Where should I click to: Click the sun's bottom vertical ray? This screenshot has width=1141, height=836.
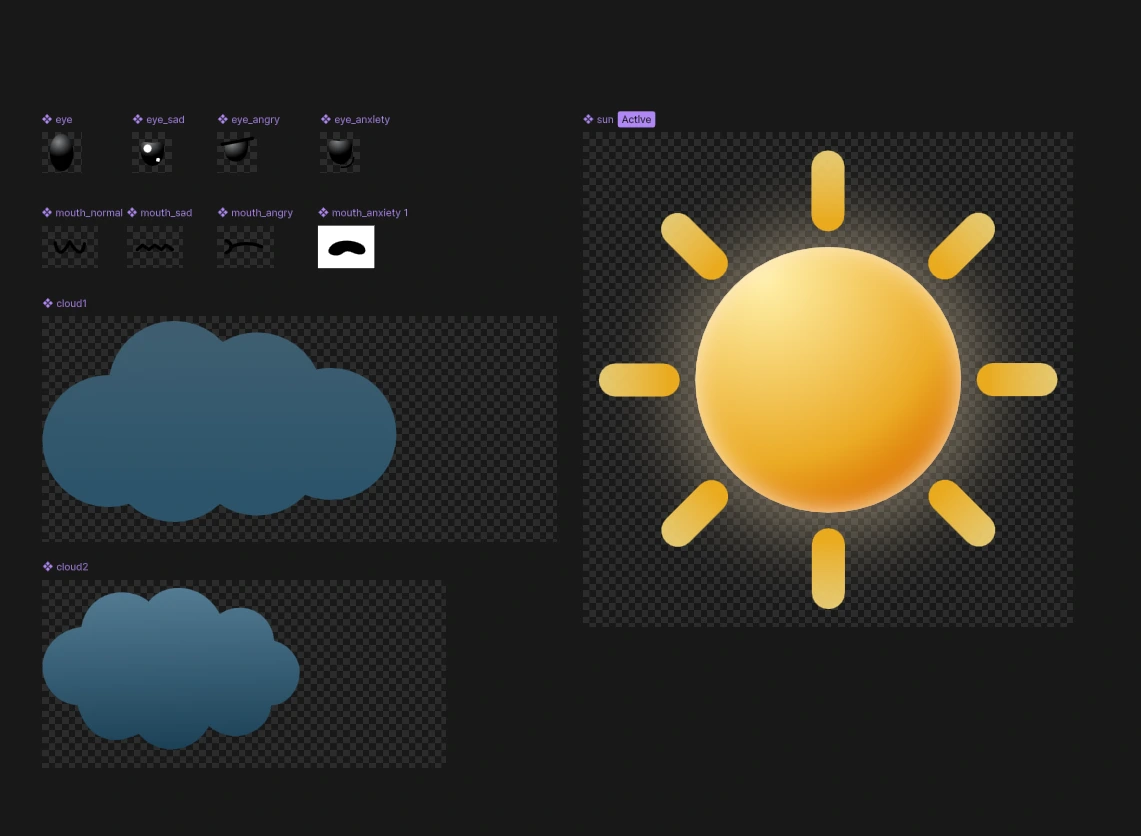[x=828, y=568]
